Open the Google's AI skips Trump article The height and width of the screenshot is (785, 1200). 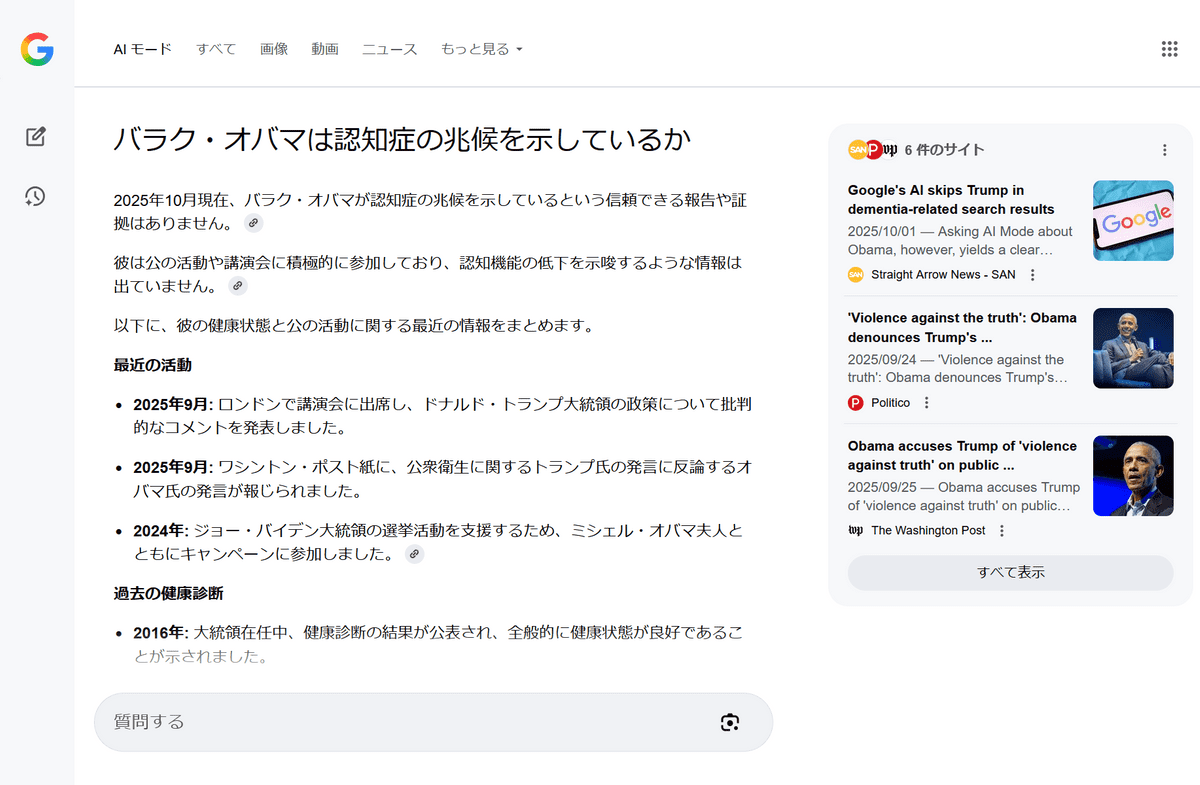[x=951, y=200]
